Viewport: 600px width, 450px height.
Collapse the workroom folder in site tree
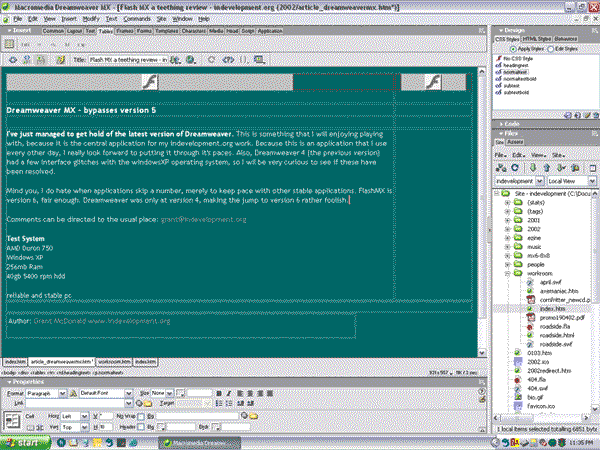point(507,274)
